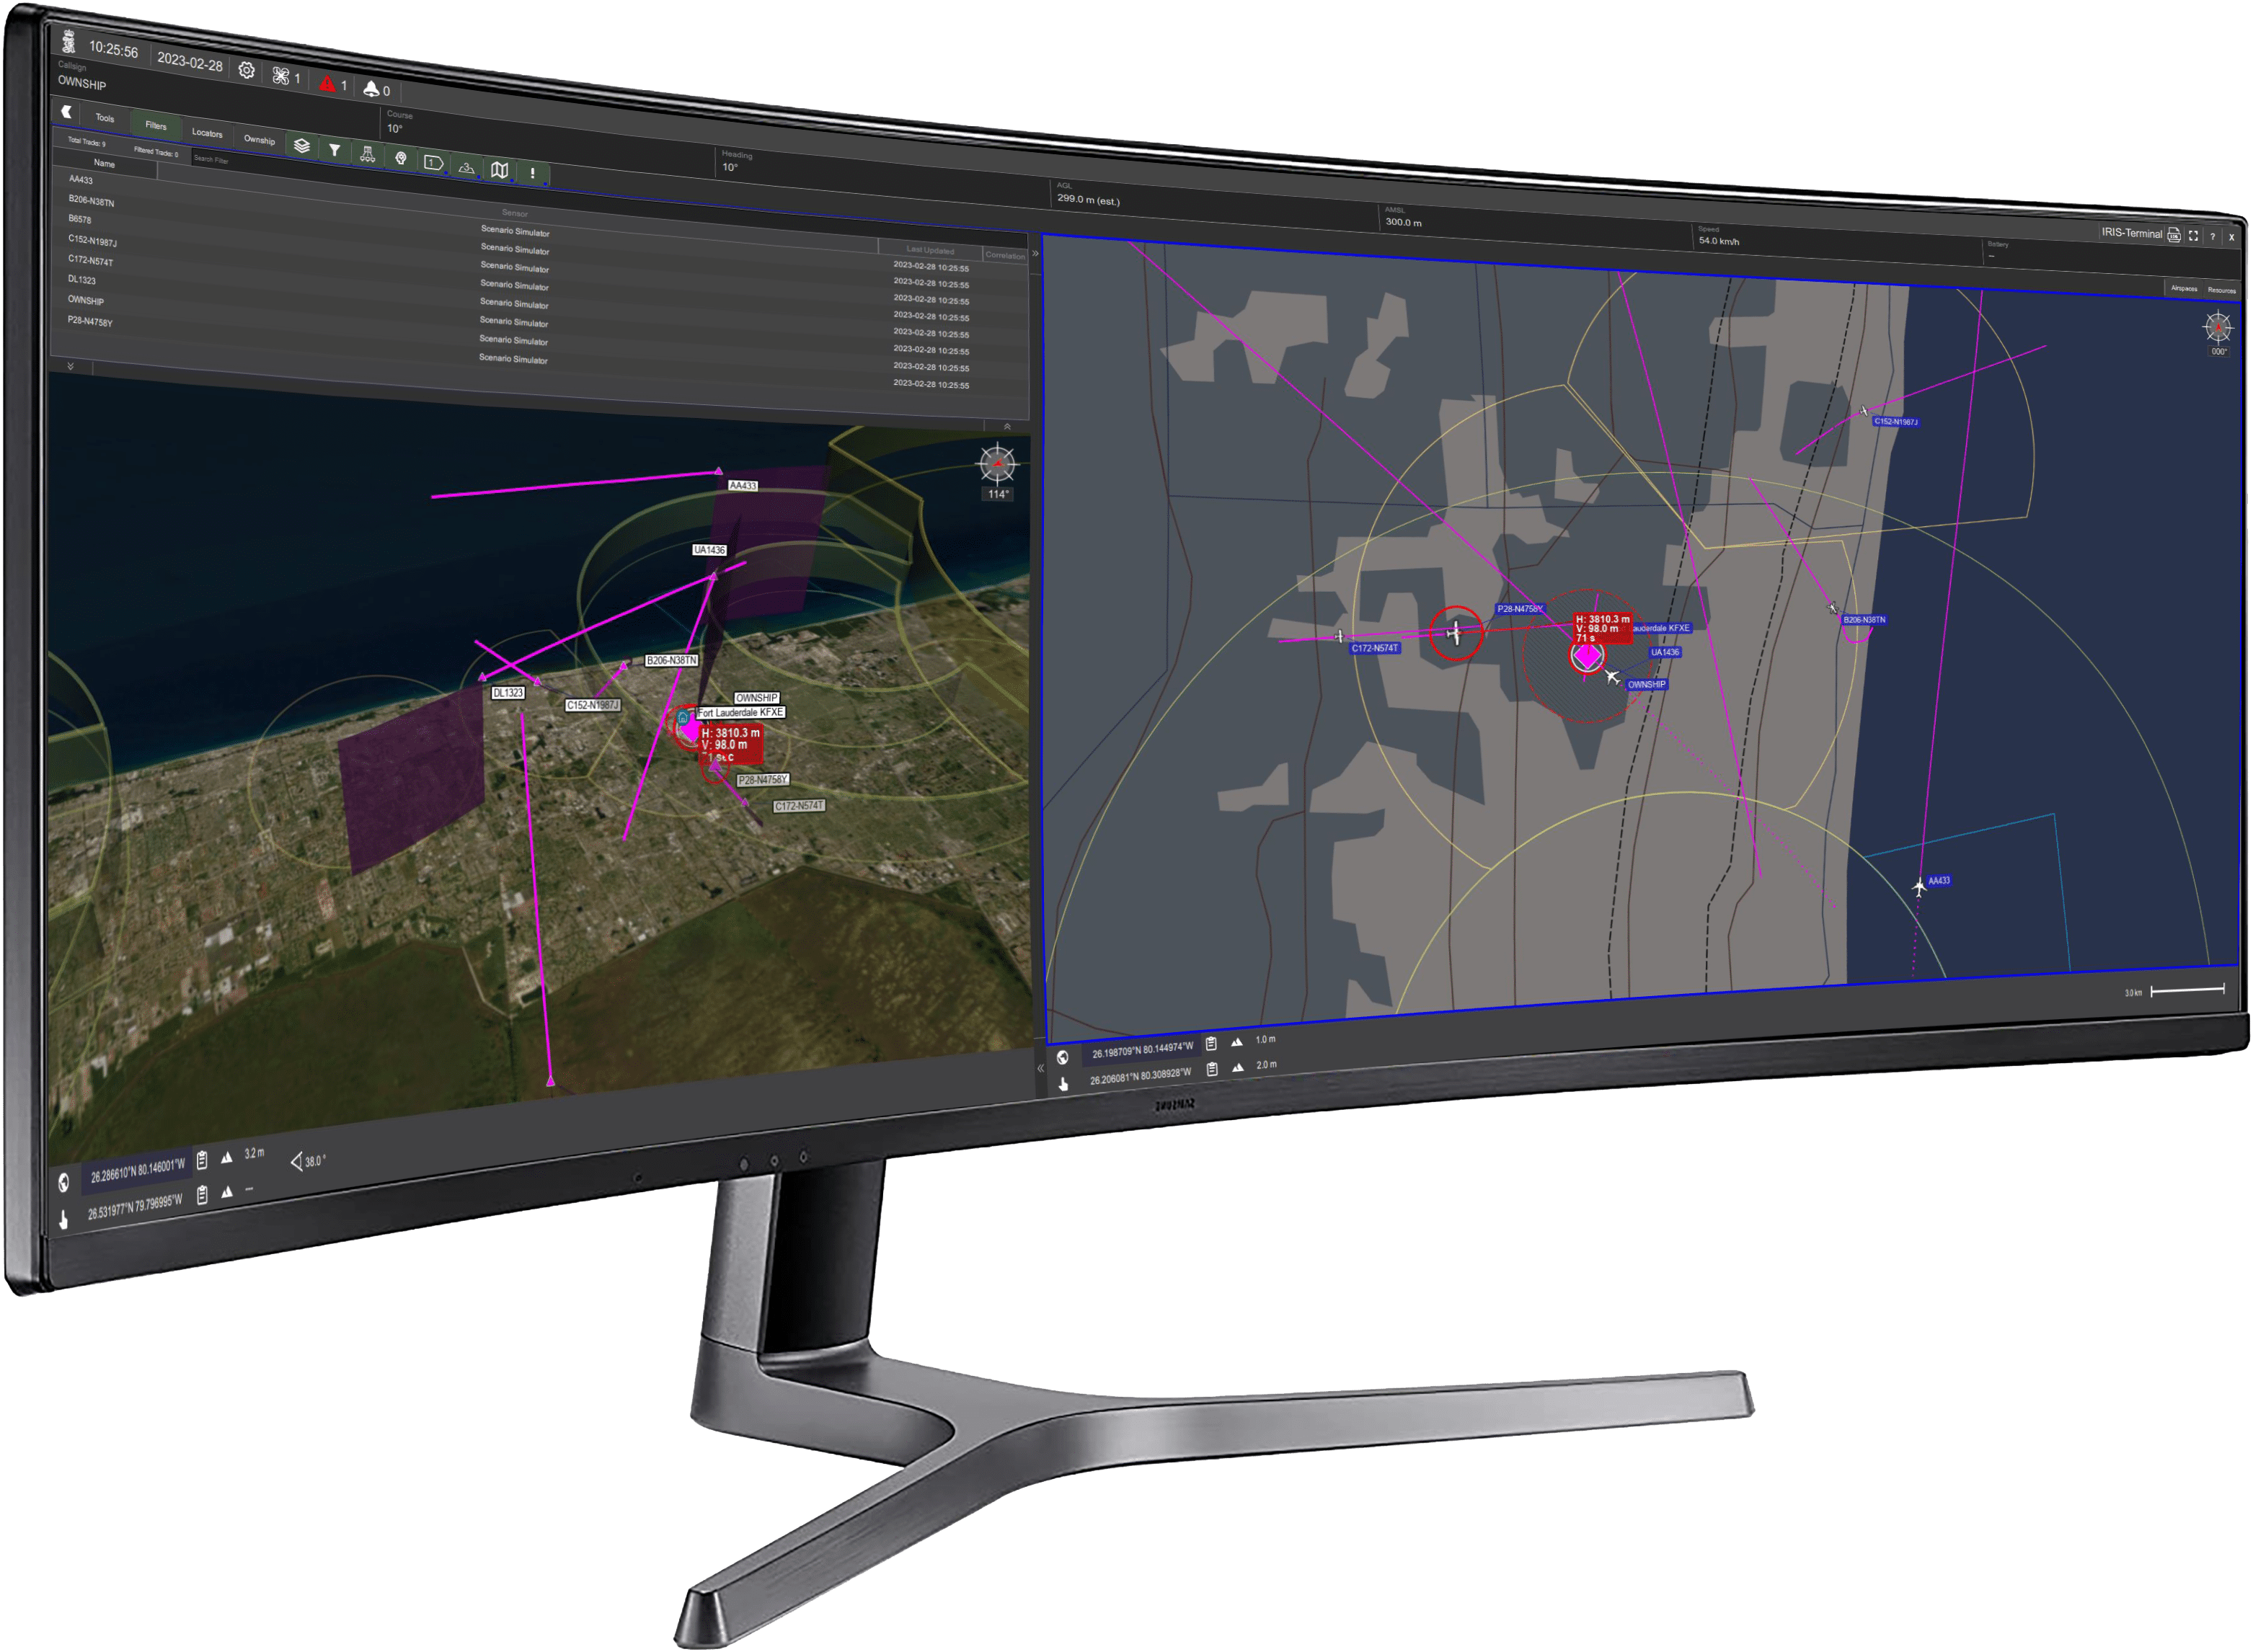Click the red collision warning box on 3D map
The image size is (2253, 1652).
tap(731, 745)
